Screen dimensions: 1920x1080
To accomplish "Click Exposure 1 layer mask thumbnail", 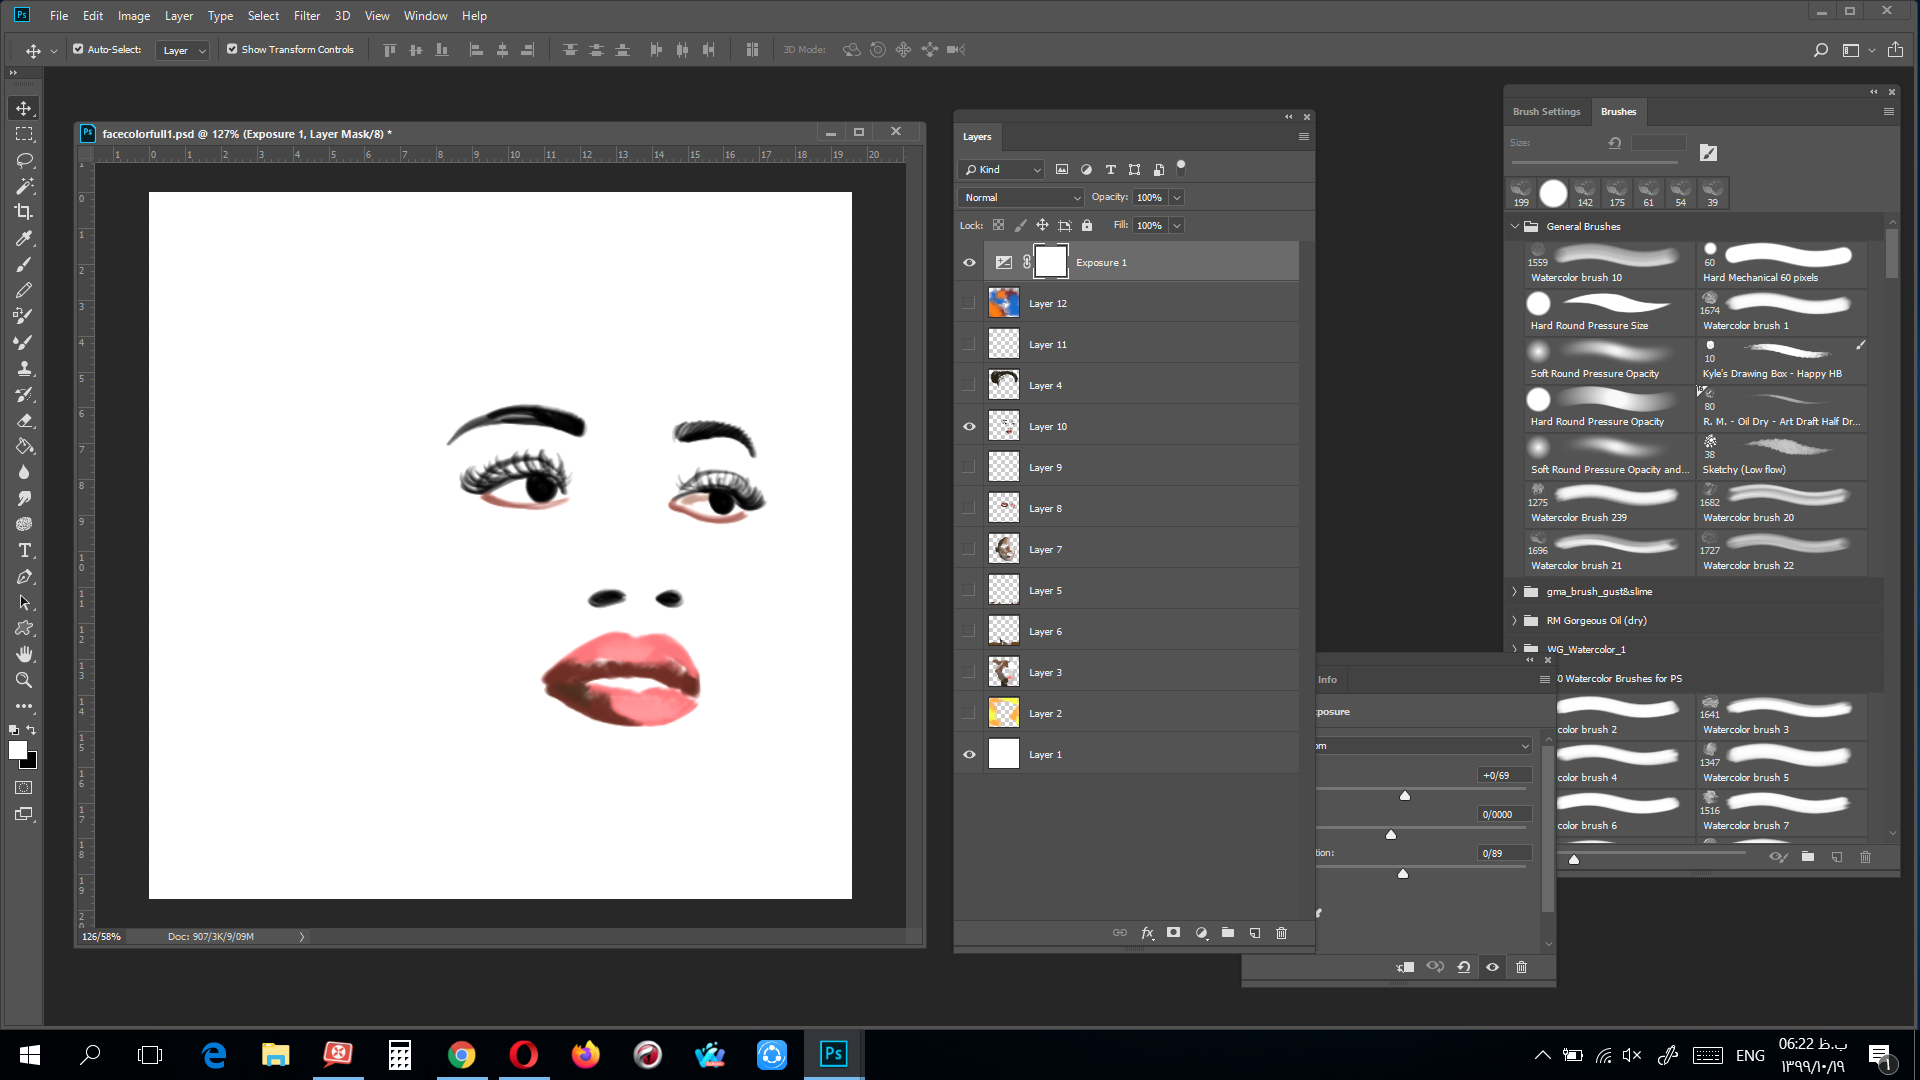I will coord(1050,262).
